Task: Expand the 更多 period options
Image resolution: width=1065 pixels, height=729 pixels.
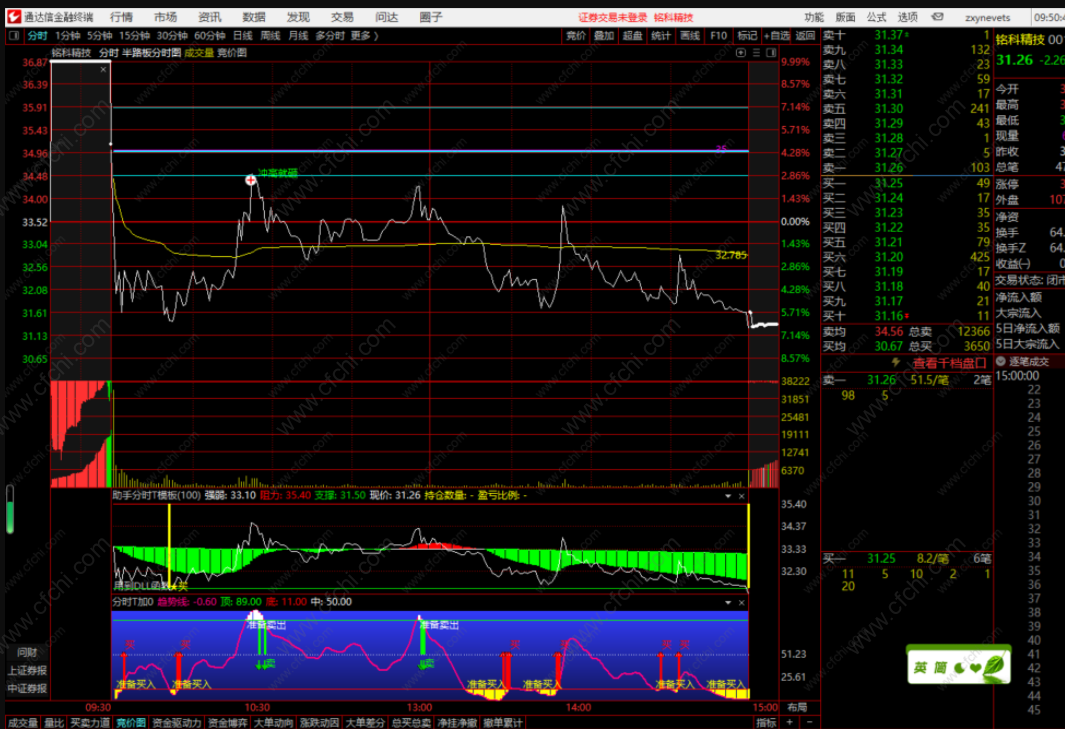Action: pyautogui.click(x=363, y=35)
